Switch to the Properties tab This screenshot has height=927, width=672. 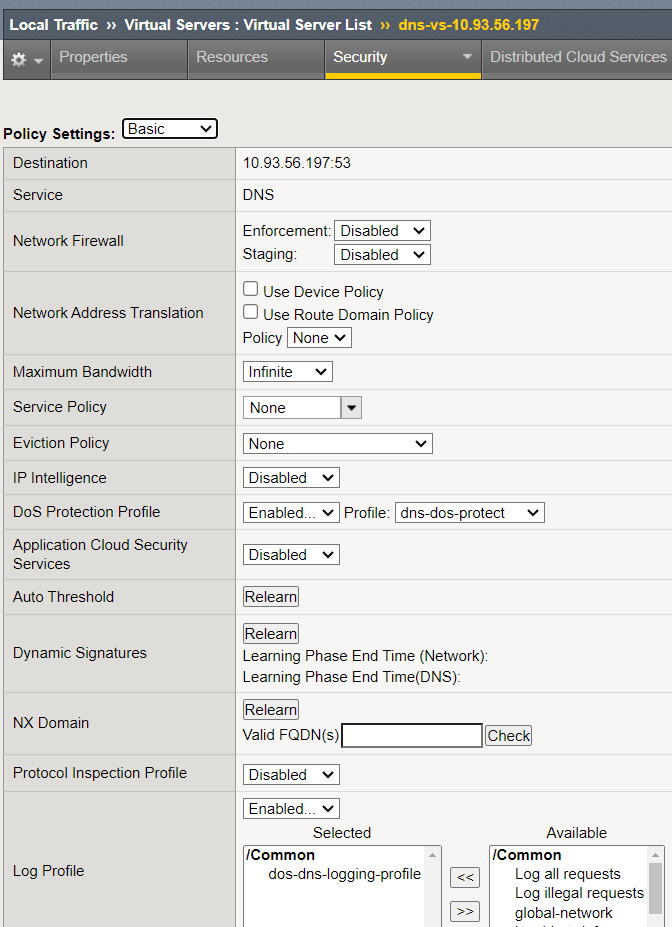coord(93,58)
